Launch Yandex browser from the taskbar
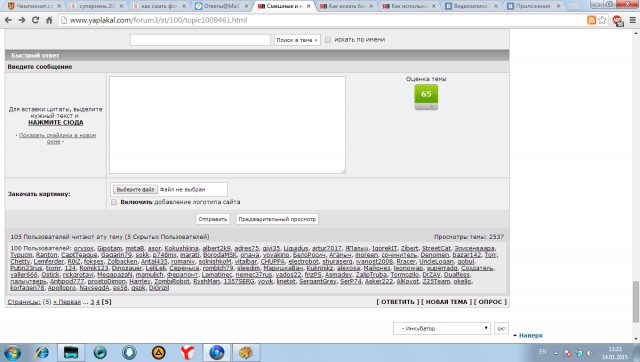 (187, 352)
